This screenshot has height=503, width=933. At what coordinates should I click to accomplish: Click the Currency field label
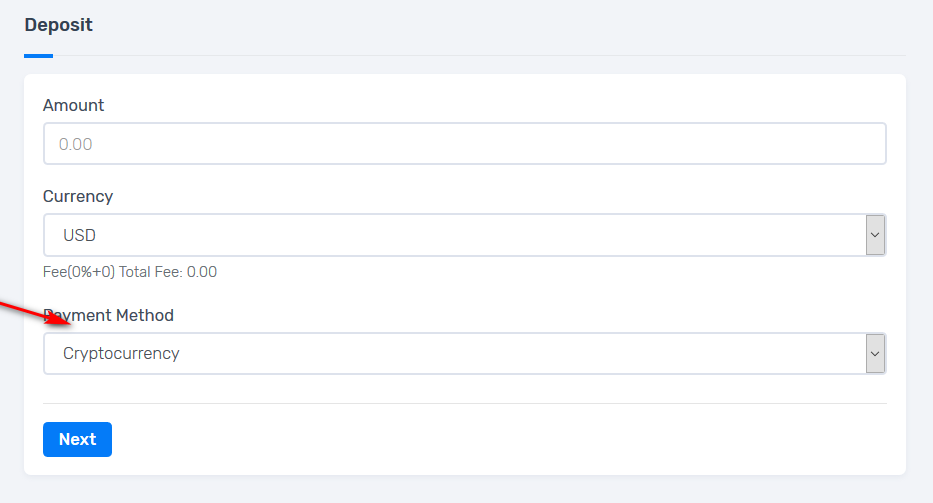point(78,196)
